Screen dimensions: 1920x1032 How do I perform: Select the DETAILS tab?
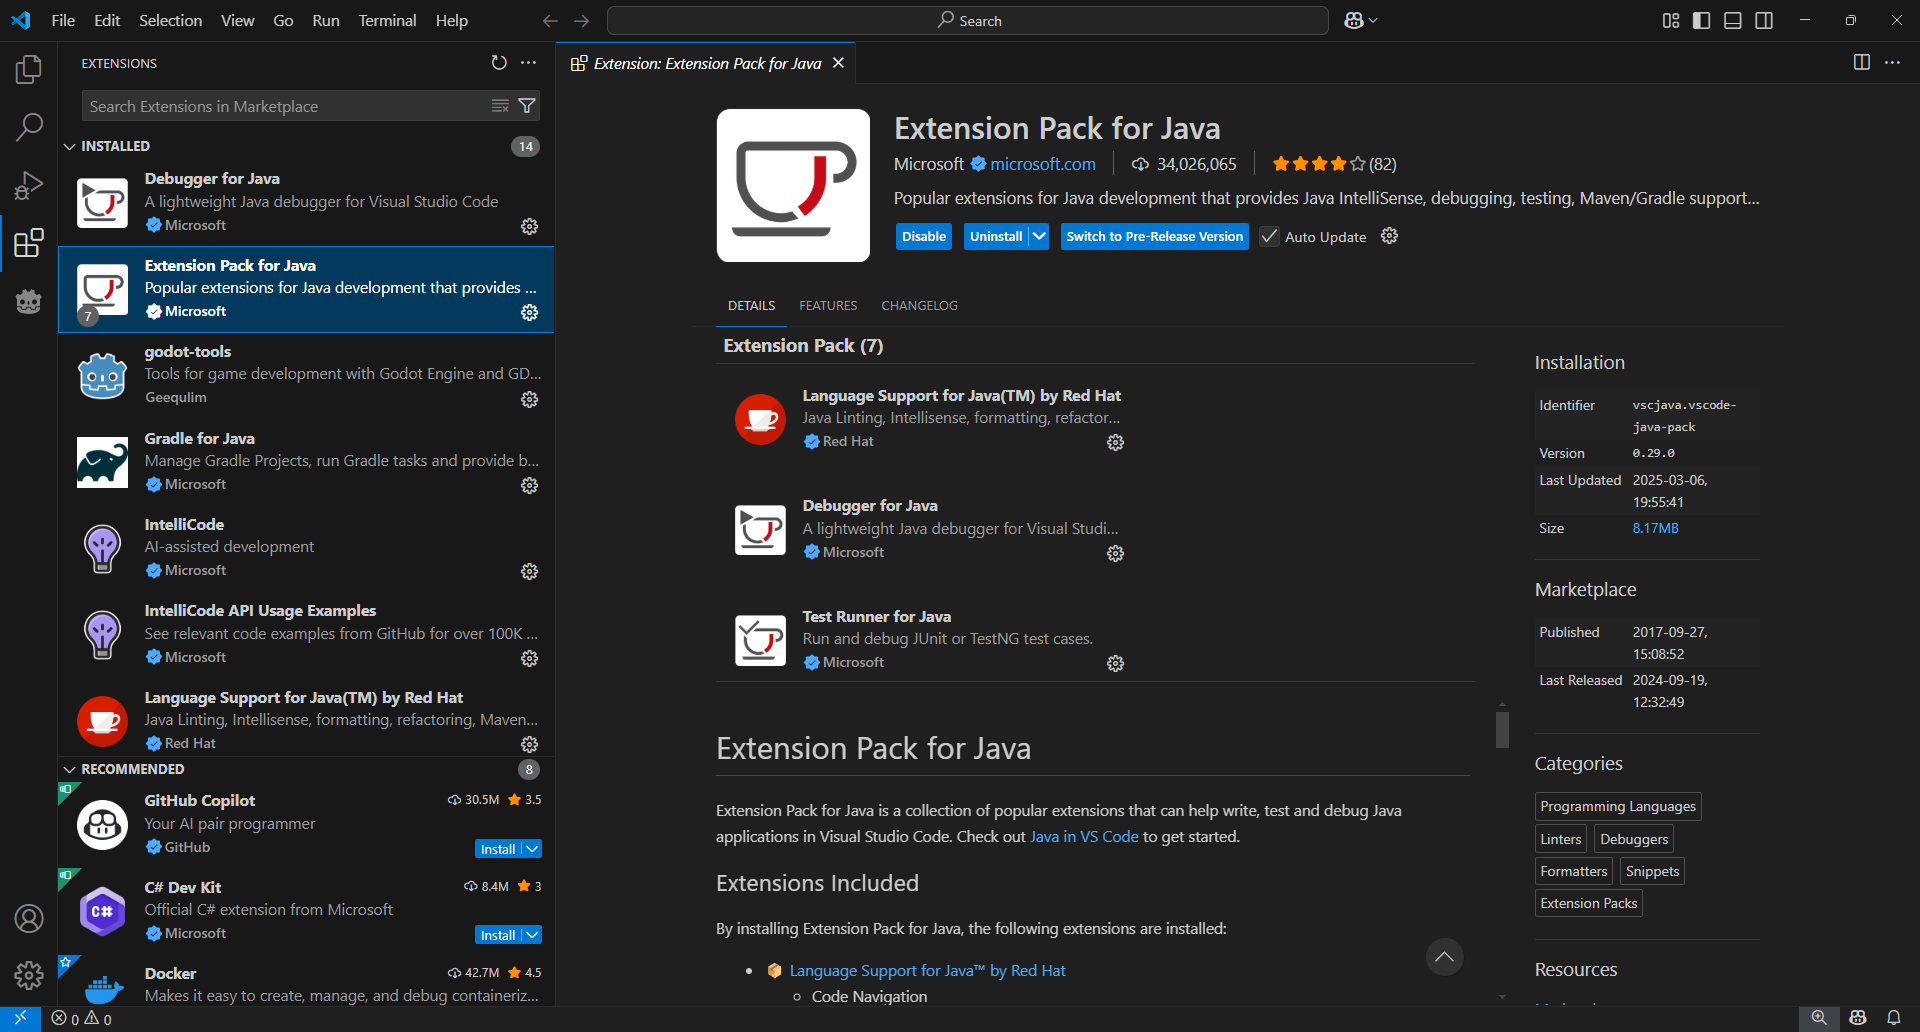[x=751, y=305]
